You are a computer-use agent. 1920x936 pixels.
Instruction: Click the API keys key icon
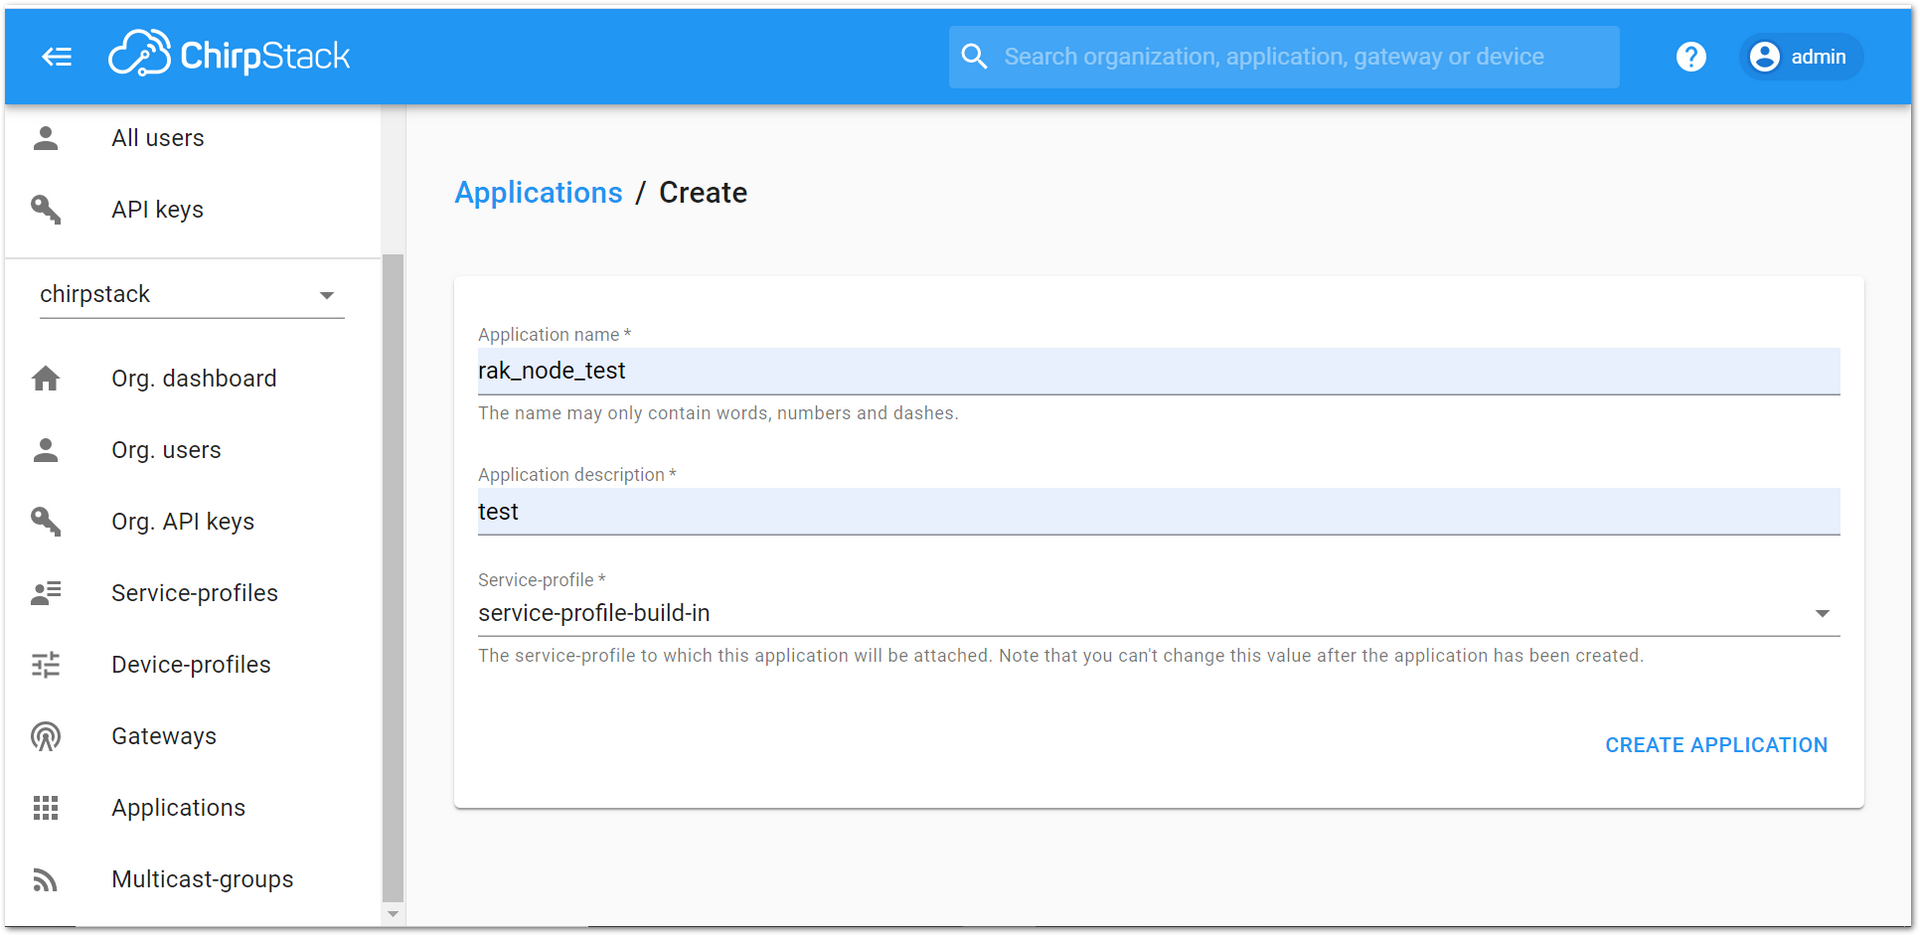pyautogui.click(x=46, y=210)
